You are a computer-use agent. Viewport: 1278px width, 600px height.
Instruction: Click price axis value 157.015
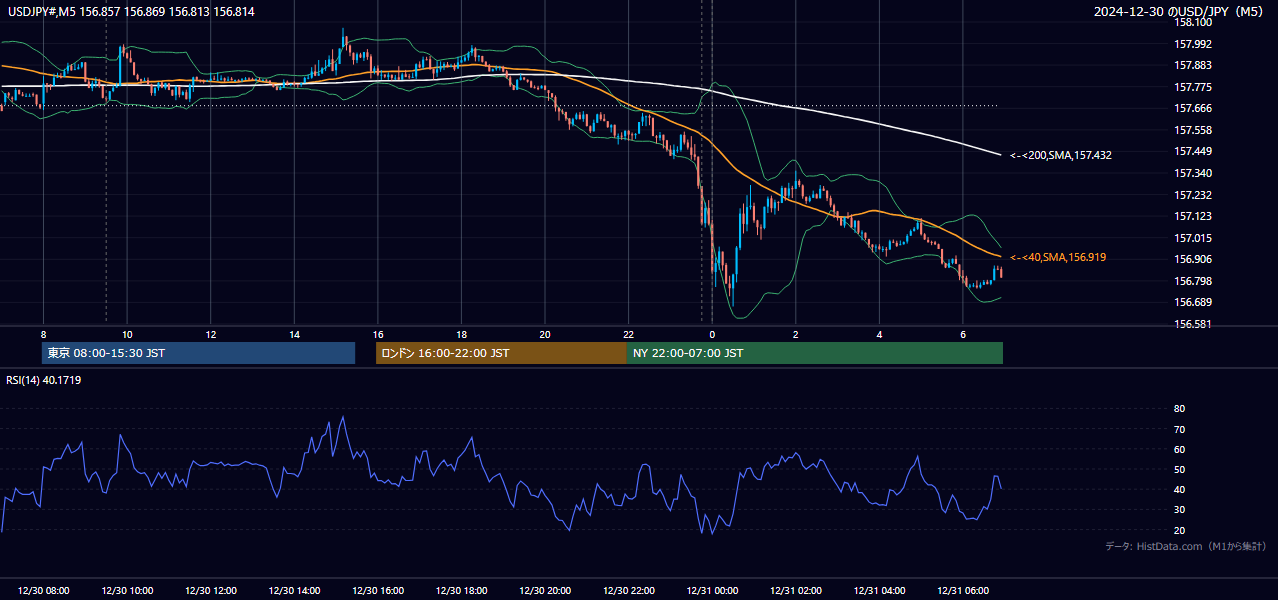1193,238
